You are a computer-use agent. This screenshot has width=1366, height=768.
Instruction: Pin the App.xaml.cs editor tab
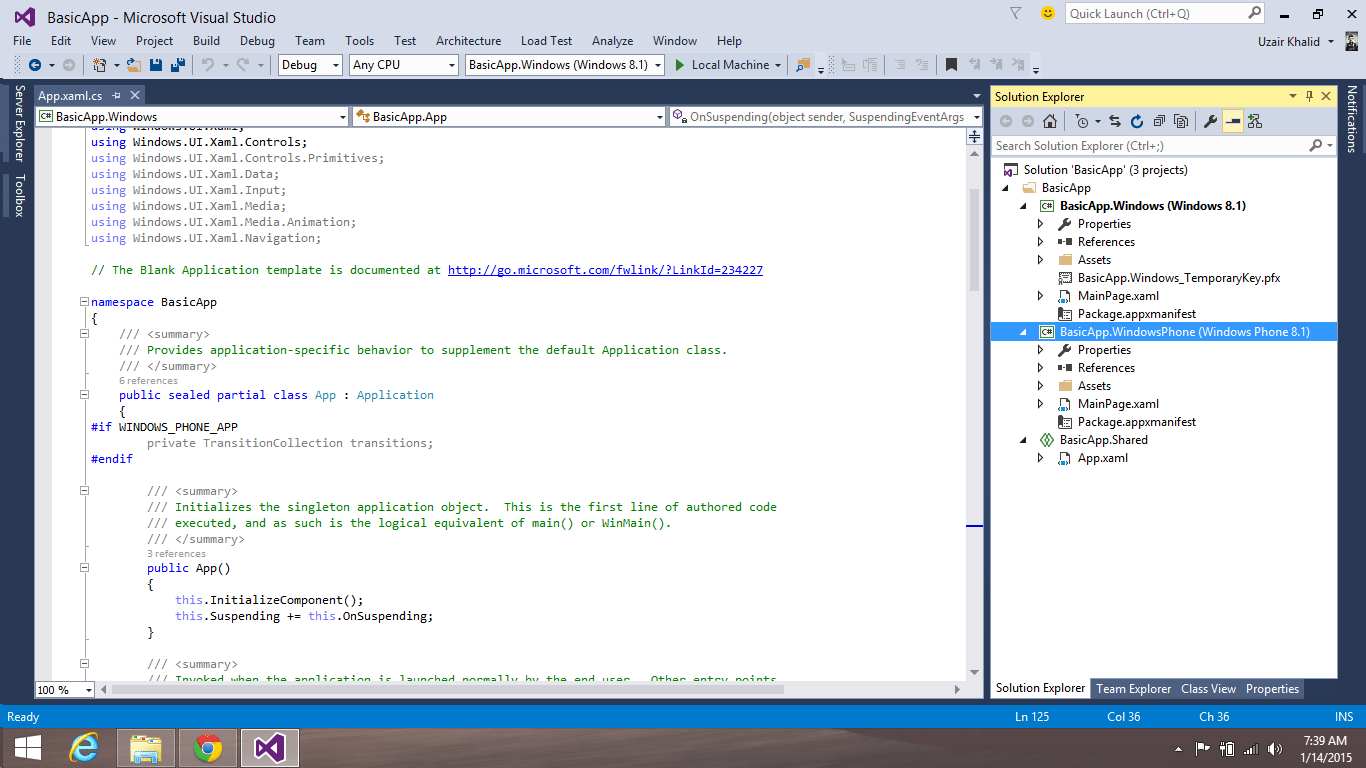click(116, 96)
